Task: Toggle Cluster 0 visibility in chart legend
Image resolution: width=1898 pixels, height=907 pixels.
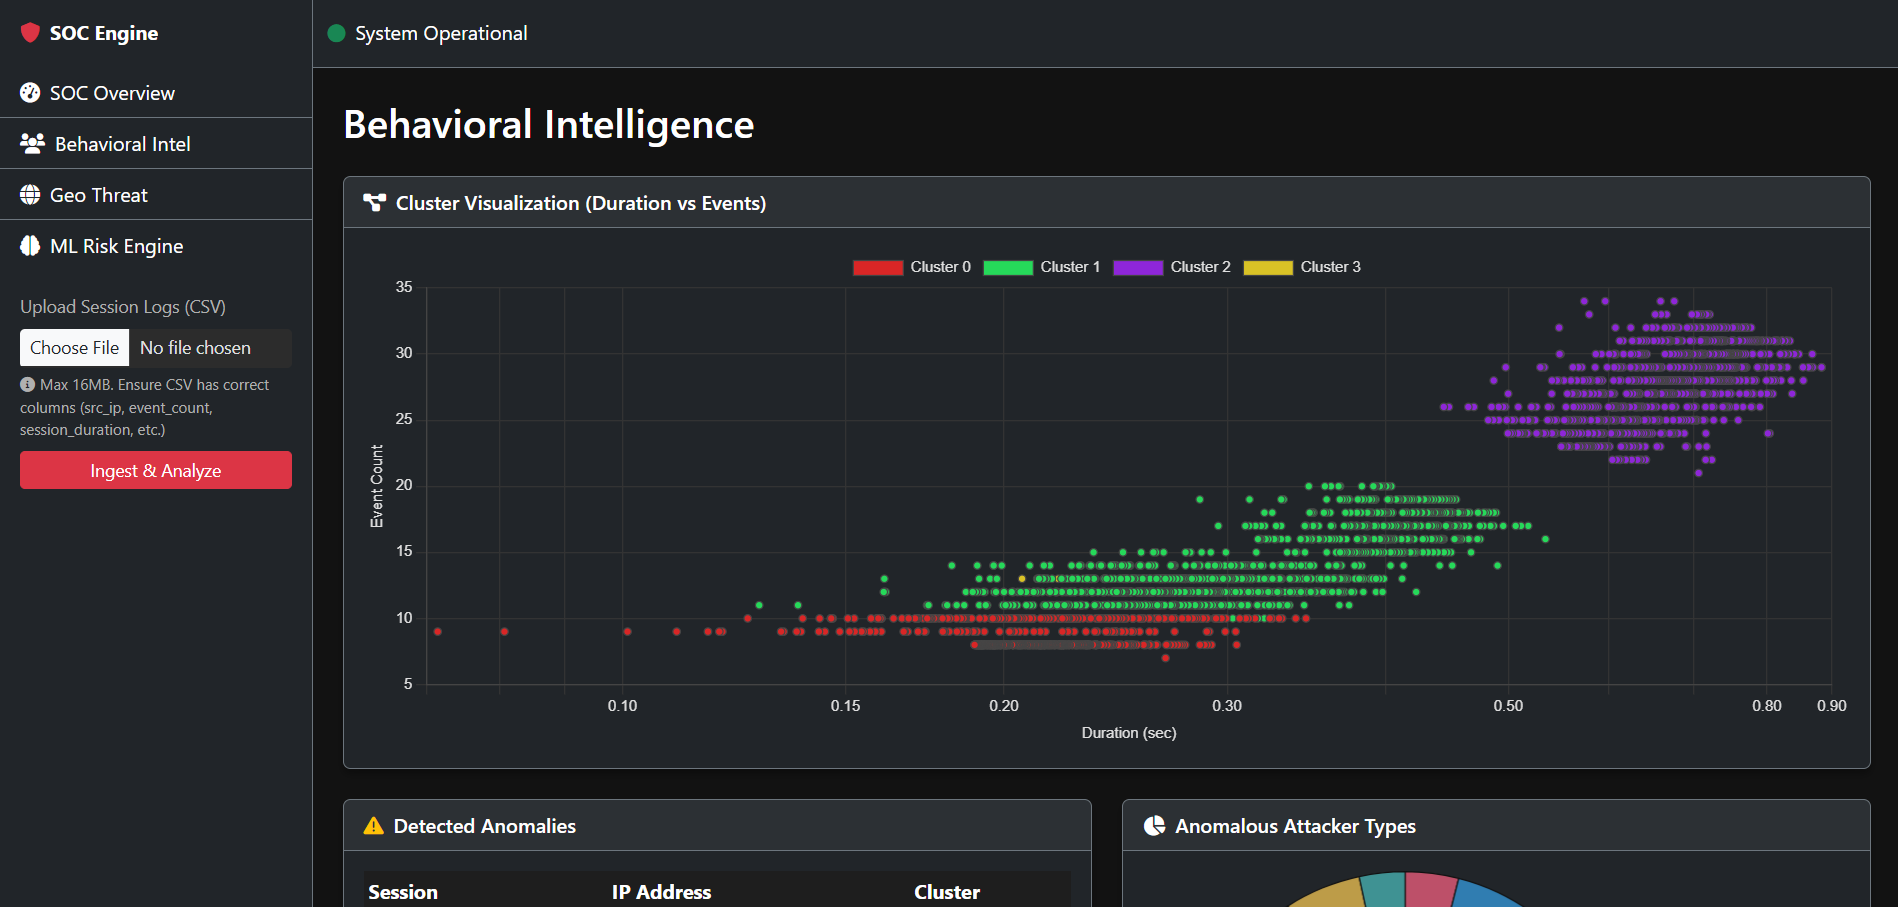Action: click(911, 267)
